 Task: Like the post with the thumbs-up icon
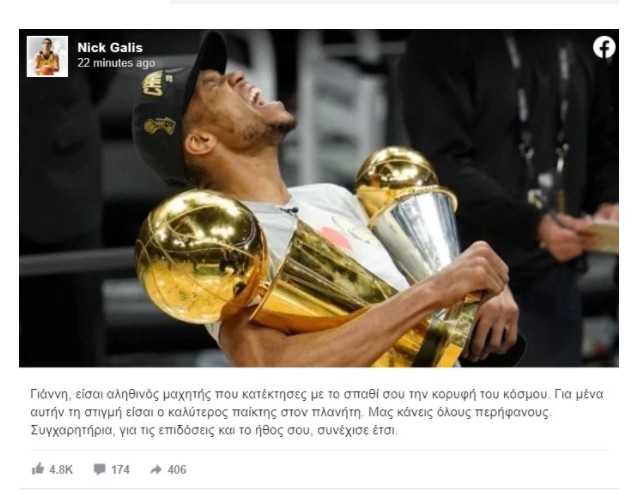[x=38, y=469]
